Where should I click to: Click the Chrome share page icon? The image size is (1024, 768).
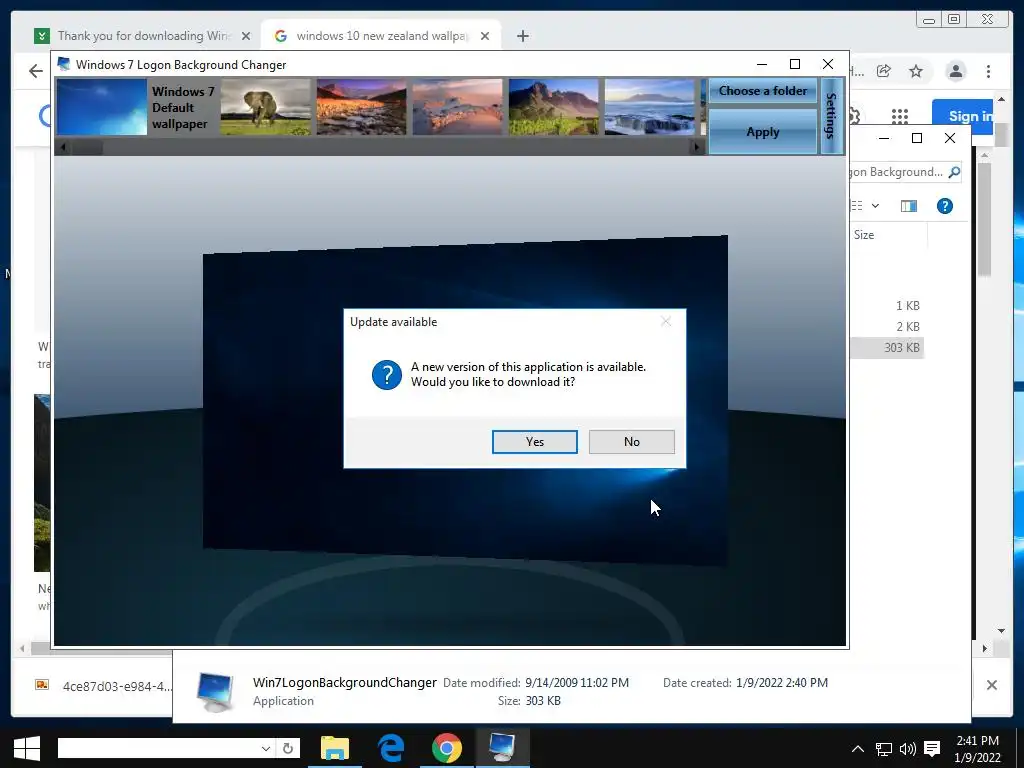coord(884,71)
